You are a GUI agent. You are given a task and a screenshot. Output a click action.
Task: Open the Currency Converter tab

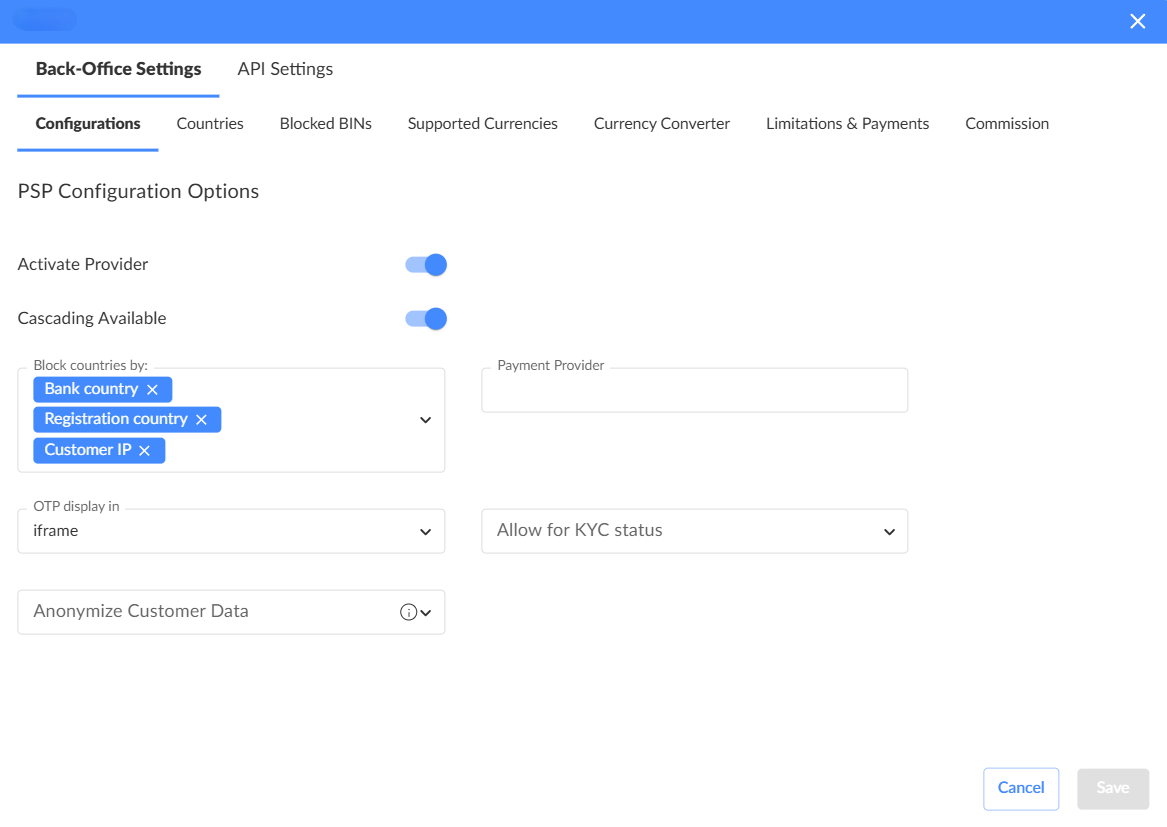pos(661,124)
